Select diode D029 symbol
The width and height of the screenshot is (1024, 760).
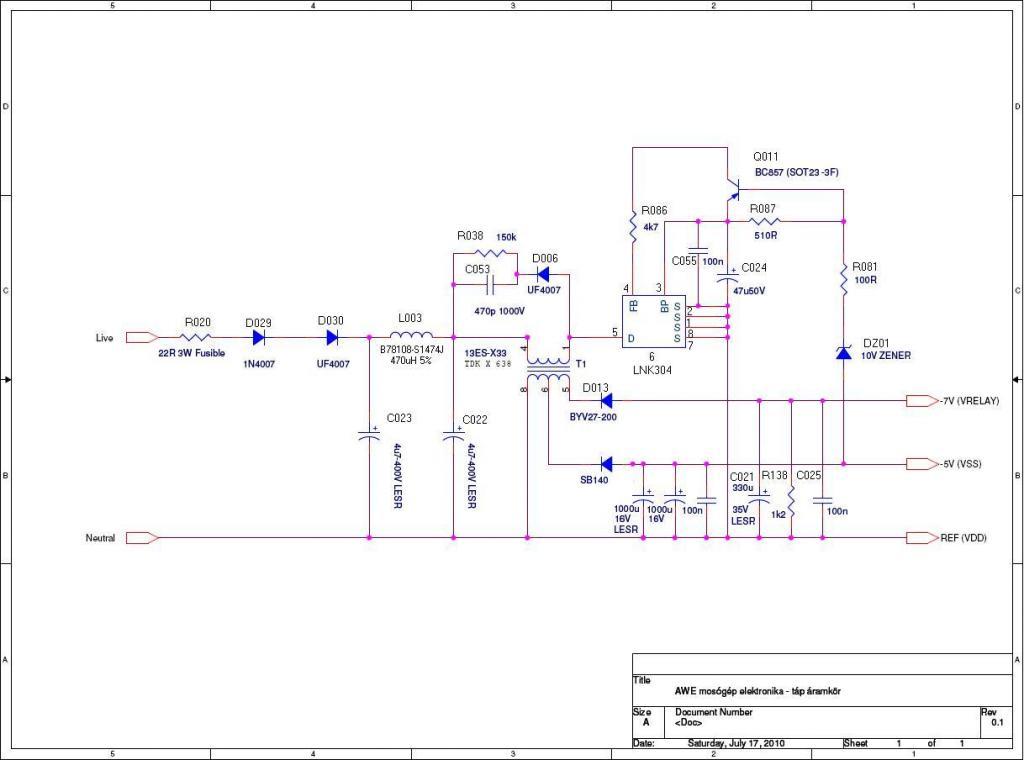[259, 338]
